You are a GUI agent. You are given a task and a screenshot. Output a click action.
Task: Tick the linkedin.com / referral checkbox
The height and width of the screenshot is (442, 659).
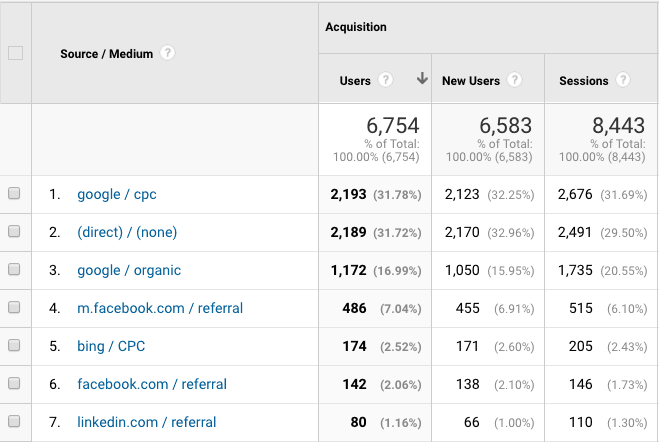[x=15, y=422]
